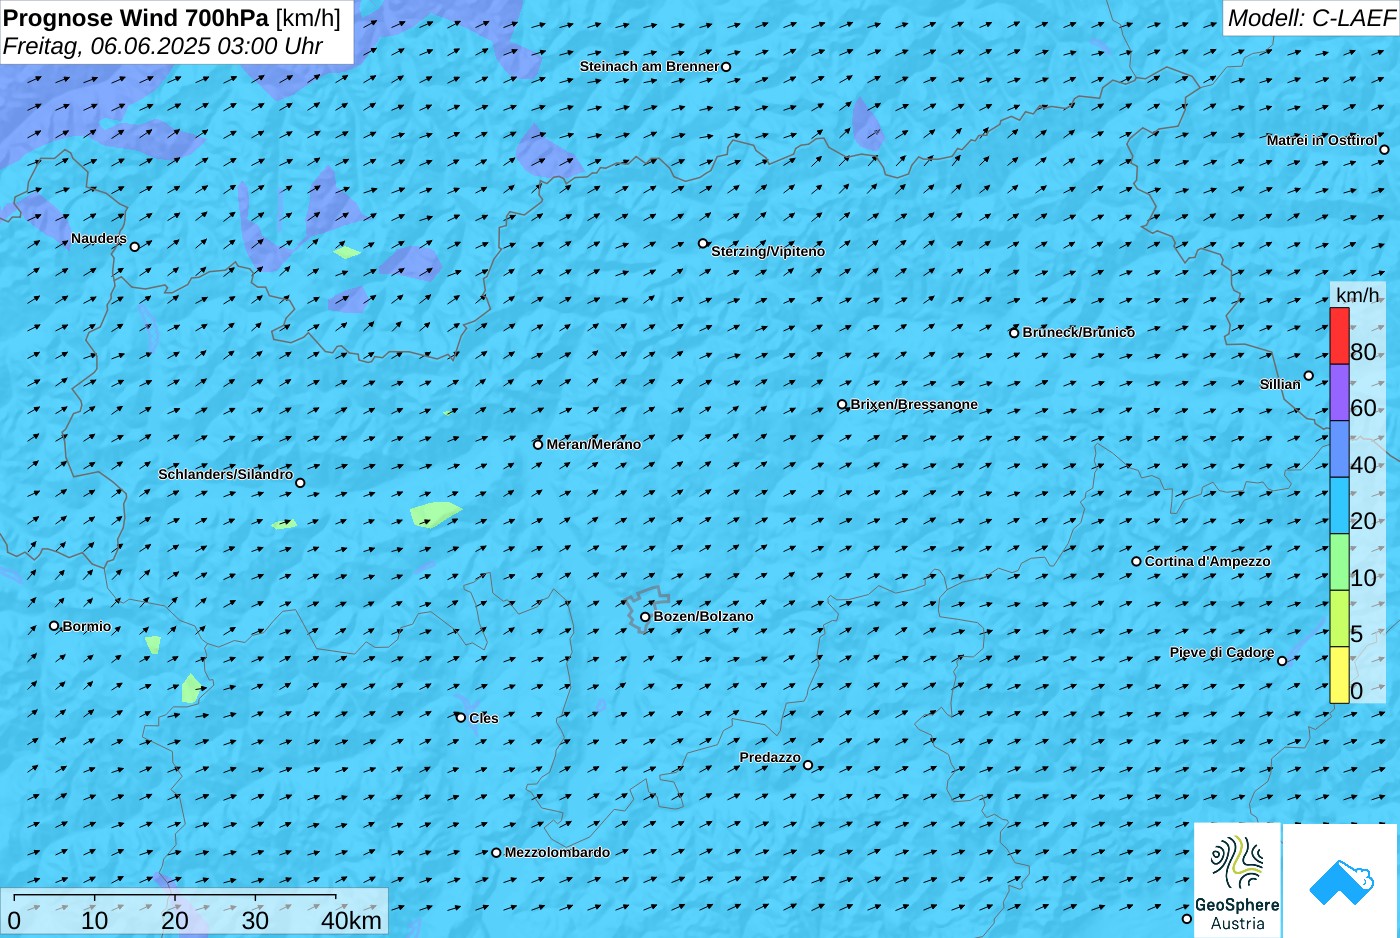1400x938 pixels.
Task: Click the purple 60 km/h legend color
Action: (x=1339, y=392)
